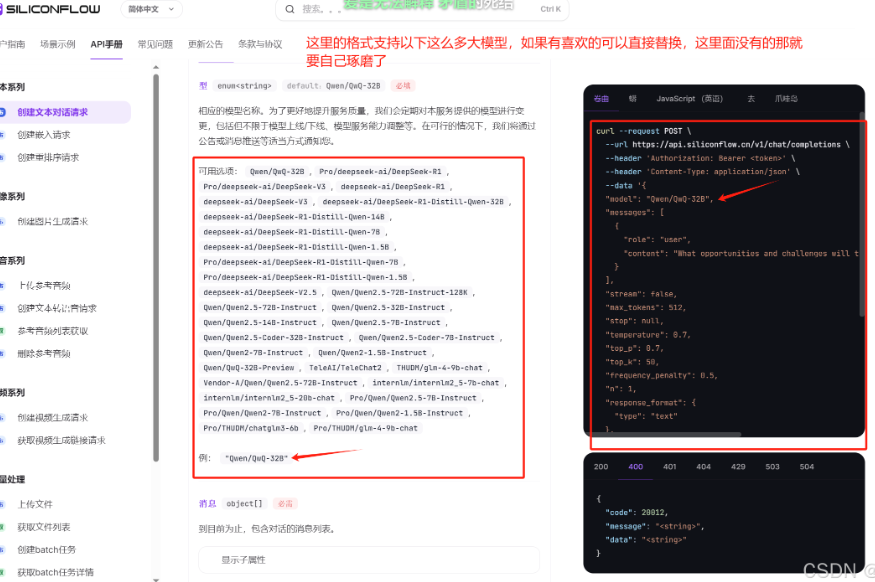Click the API URL line in the curl code
This screenshot has width=875, height=582.
(x=727, y=145)
